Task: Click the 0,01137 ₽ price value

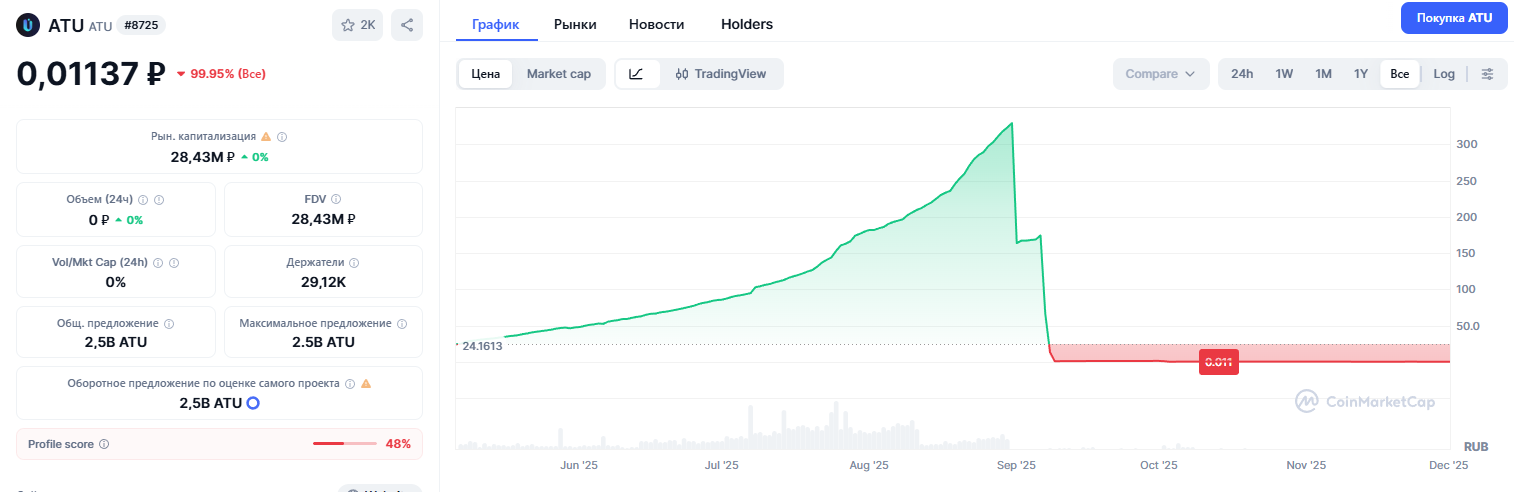Action: click(x=91, y=73)
